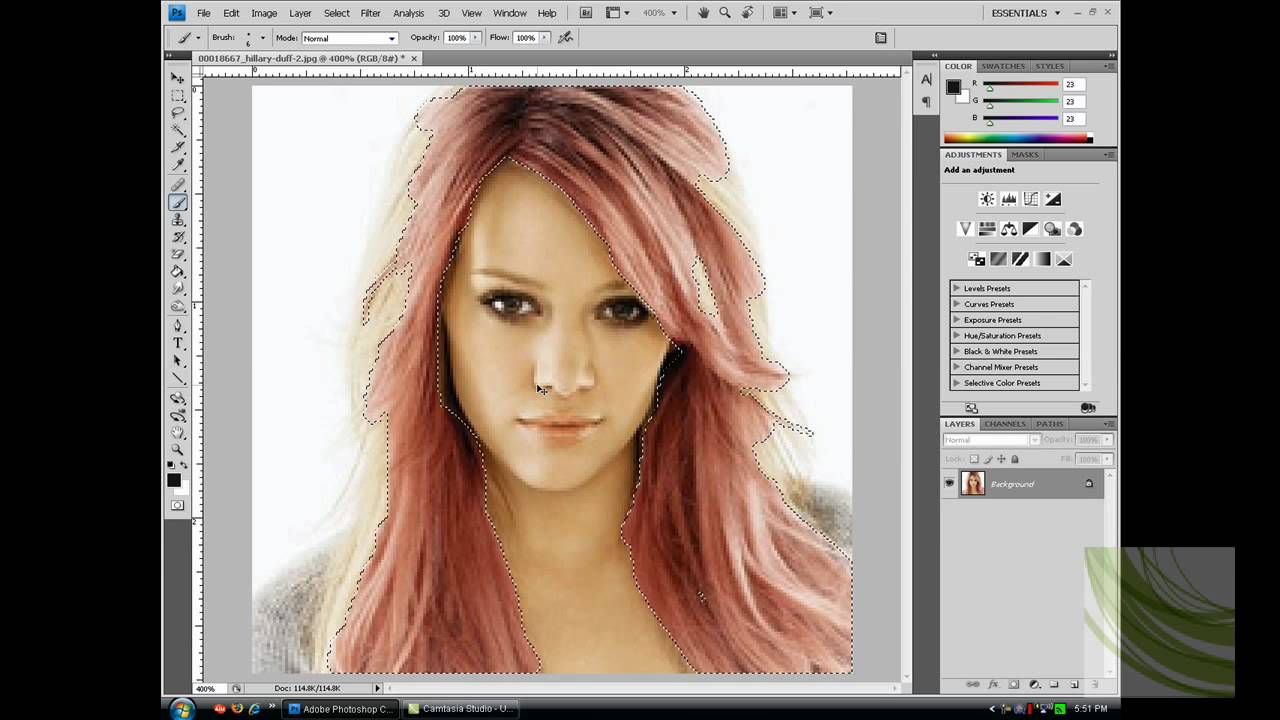Select the Paint Bucket tool
The height and width of the screenshot is (720, 1280).
point(178,272)
